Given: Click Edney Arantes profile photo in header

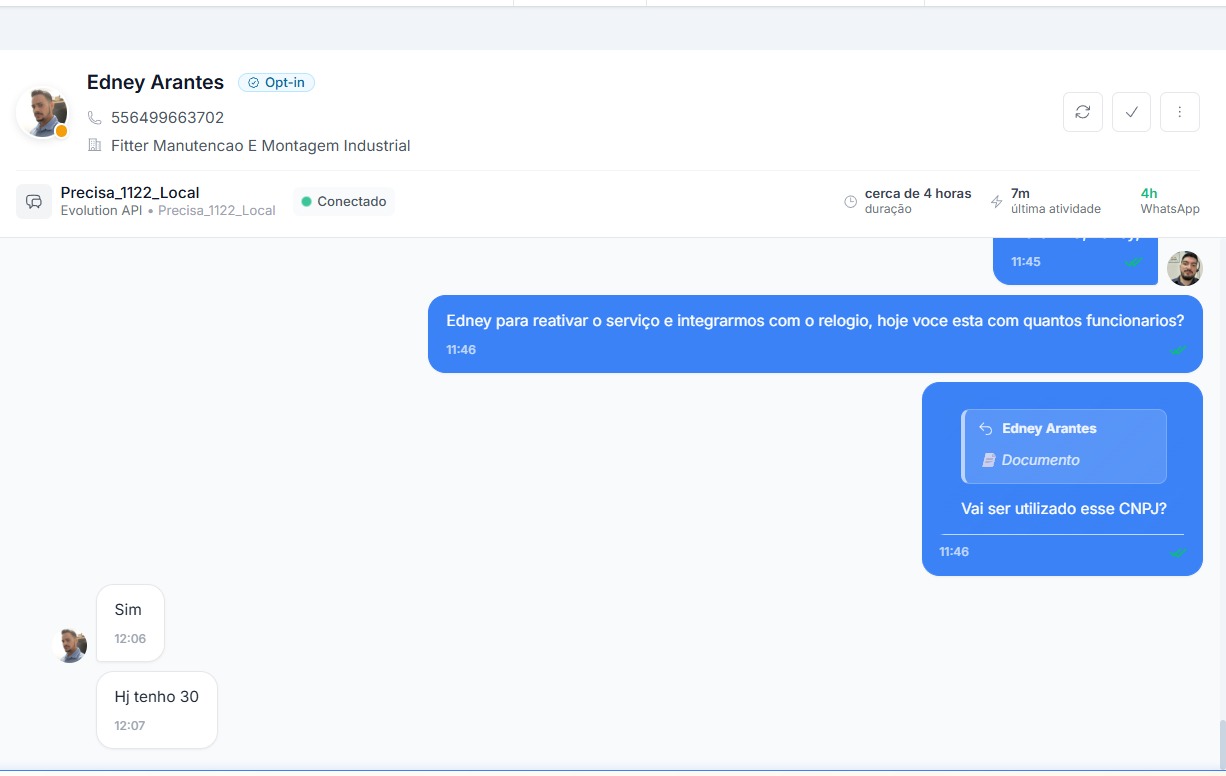Looking at the screenshot, I should (x=42, y=112).
